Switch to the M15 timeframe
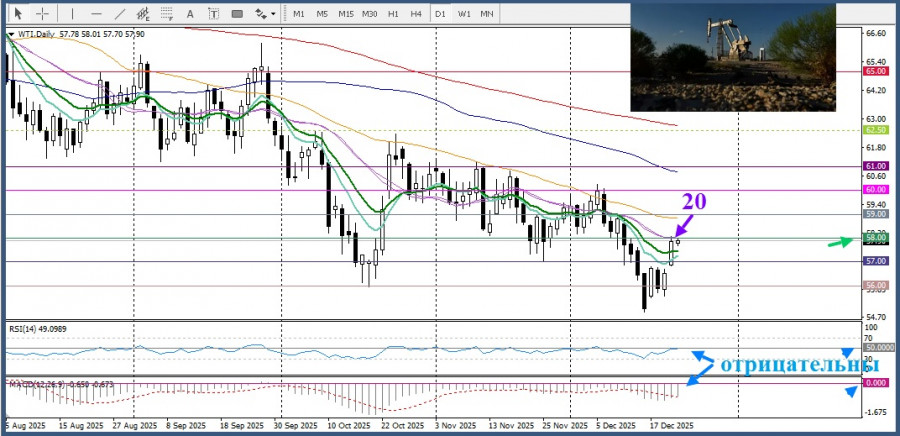This screenshot has width=900, height=436. (x=345, y=14)
